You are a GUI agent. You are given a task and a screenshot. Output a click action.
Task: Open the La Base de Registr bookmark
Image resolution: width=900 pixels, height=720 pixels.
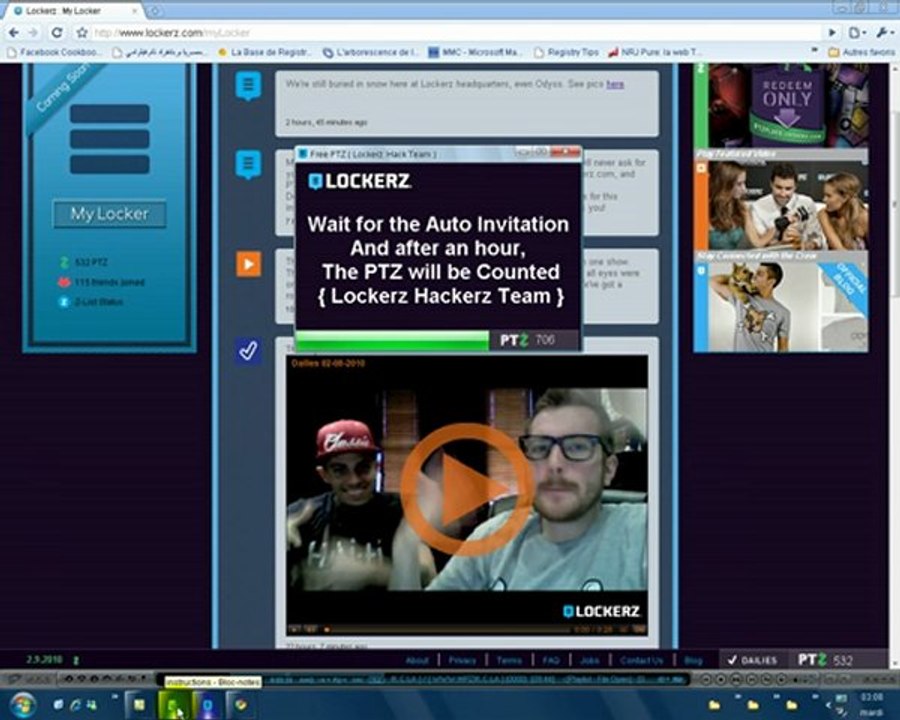[x=265, y=52]
